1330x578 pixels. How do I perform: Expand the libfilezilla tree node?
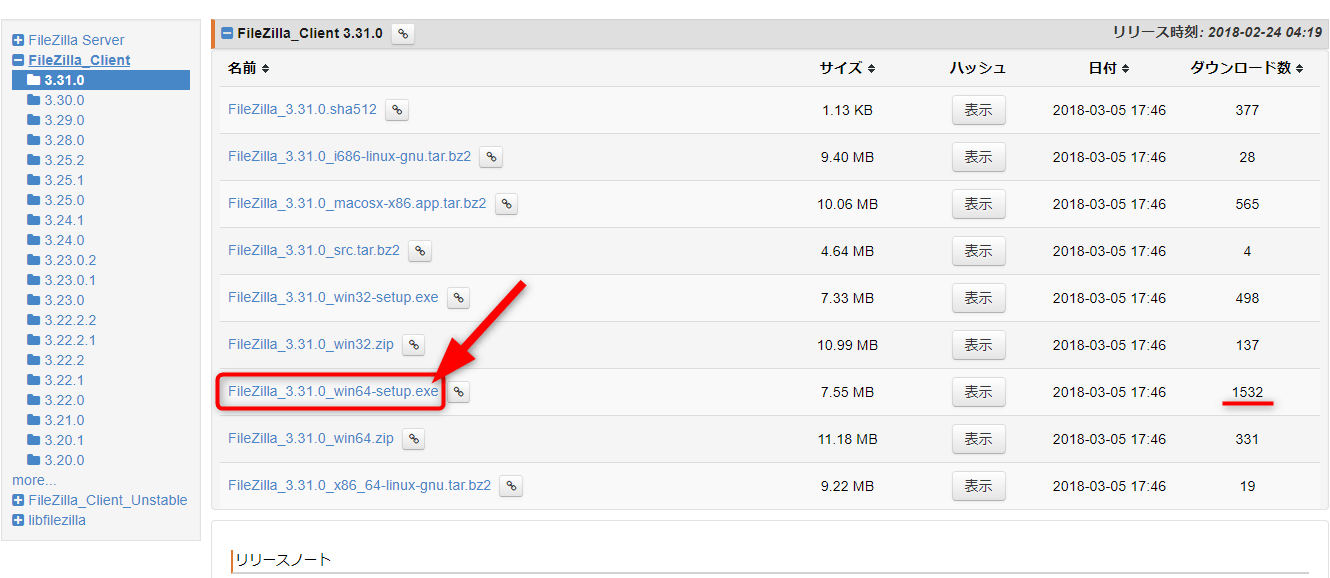[x=18, y=520]
